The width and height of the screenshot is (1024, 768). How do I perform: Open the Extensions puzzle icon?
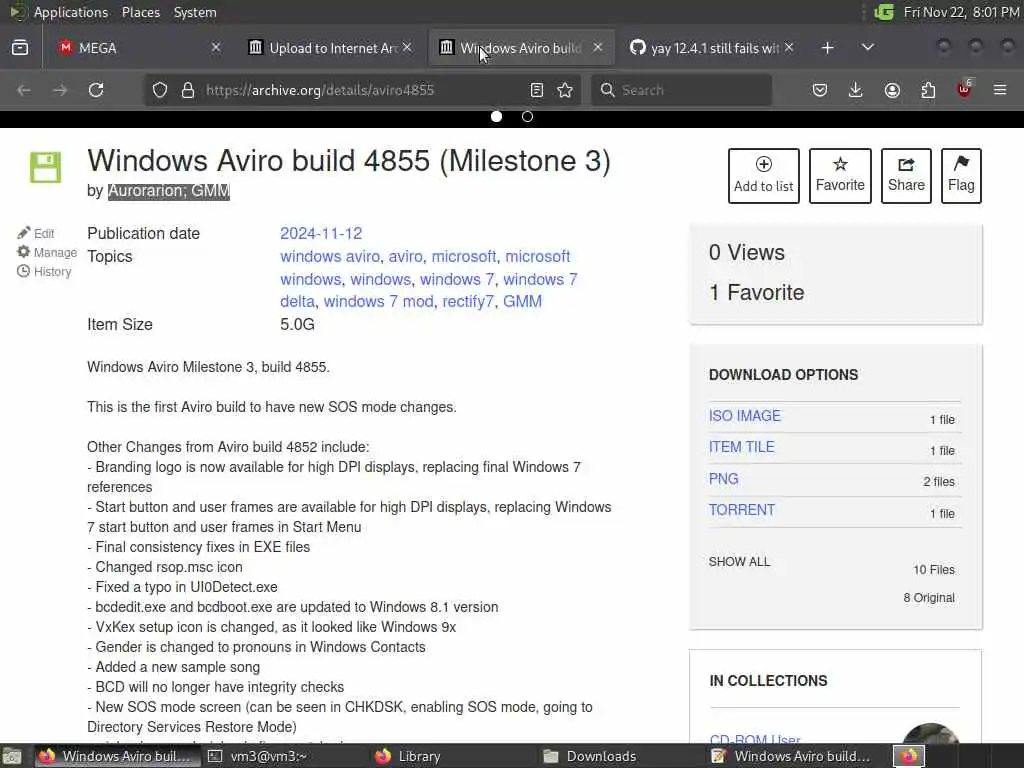click(x=928, y=90)
